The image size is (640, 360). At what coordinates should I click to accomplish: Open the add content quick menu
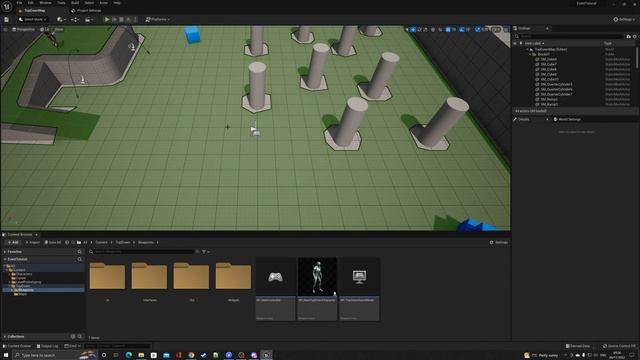[x=61, y=19]
